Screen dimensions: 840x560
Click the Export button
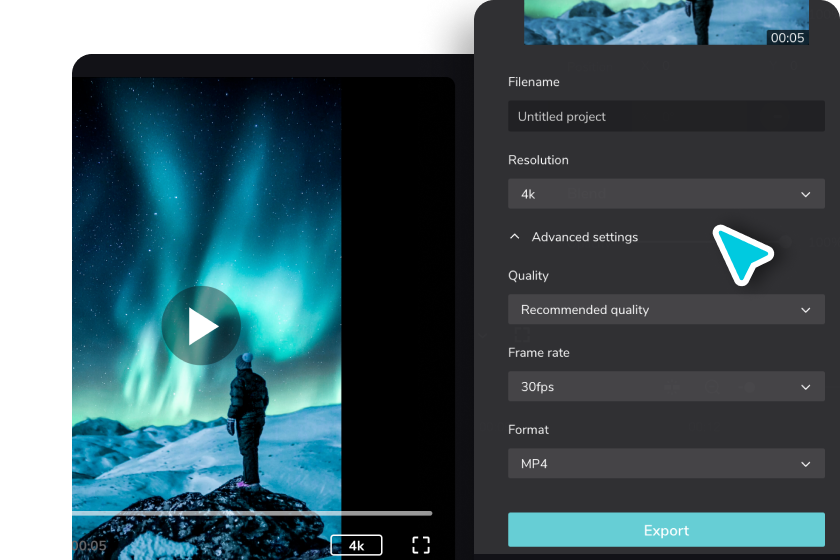(x=666, y=530)
